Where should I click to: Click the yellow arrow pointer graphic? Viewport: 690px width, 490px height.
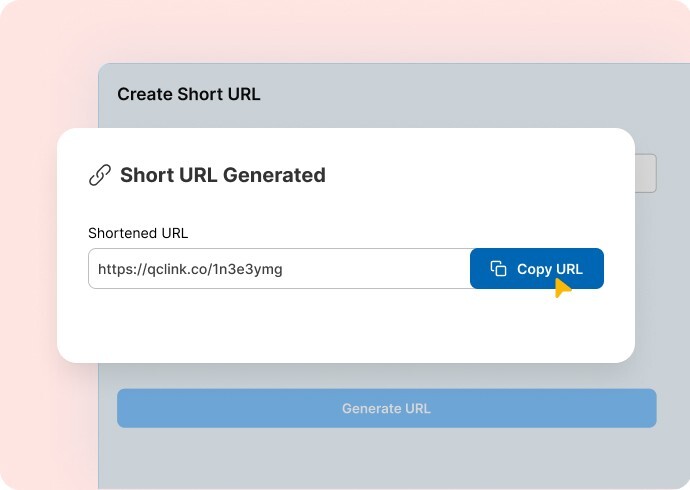coord(563,289)
